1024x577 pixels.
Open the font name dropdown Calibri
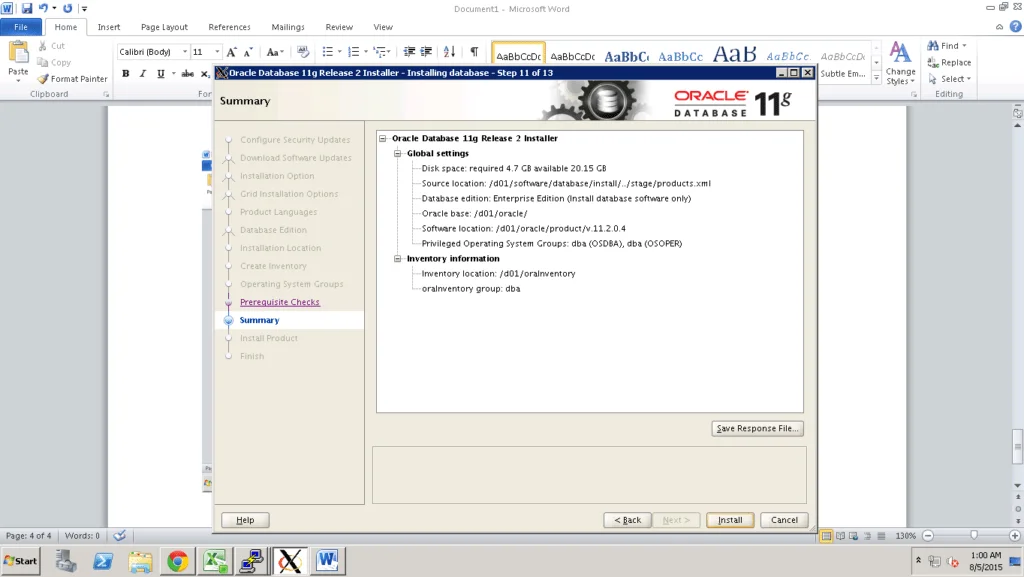click(185, 52)
